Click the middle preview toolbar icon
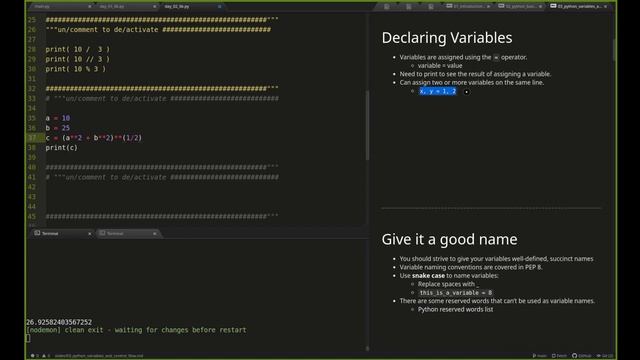 [409, 7]
